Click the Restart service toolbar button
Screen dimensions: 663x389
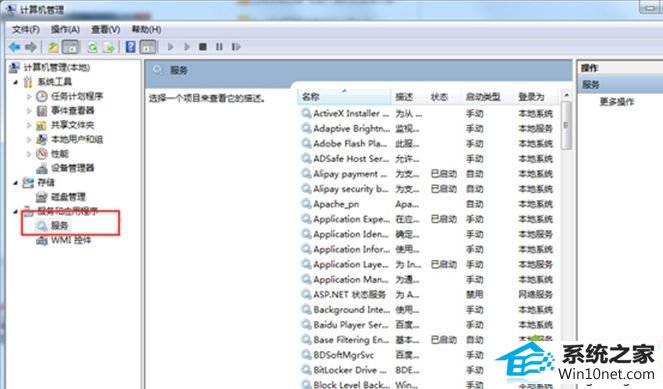click(x=236, y=47)
